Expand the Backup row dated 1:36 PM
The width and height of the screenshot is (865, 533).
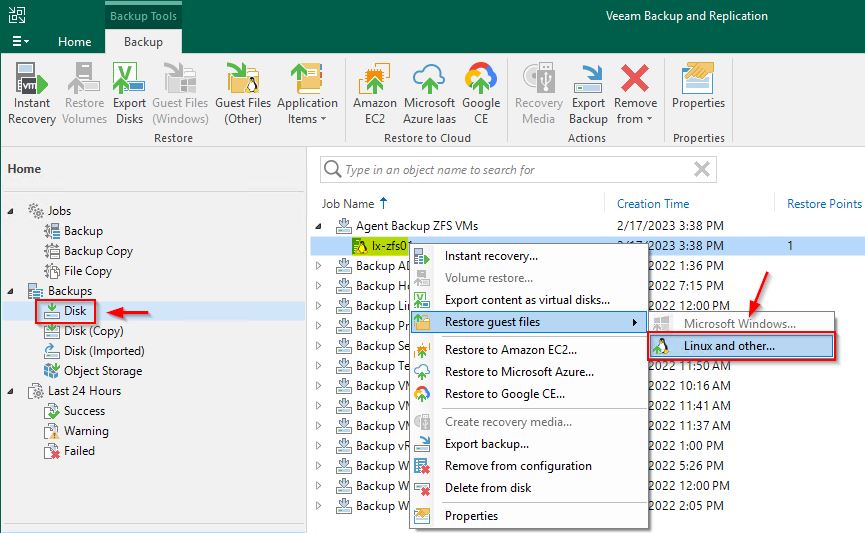pos(318,266)
